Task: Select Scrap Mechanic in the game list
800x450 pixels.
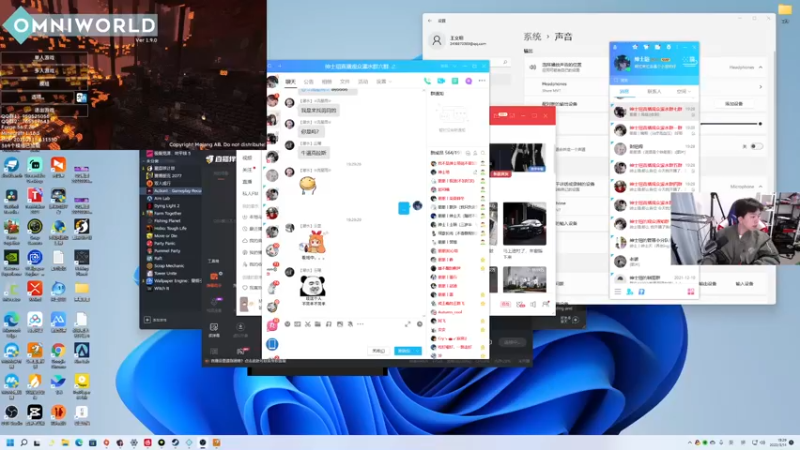Action: coord(171,266)
